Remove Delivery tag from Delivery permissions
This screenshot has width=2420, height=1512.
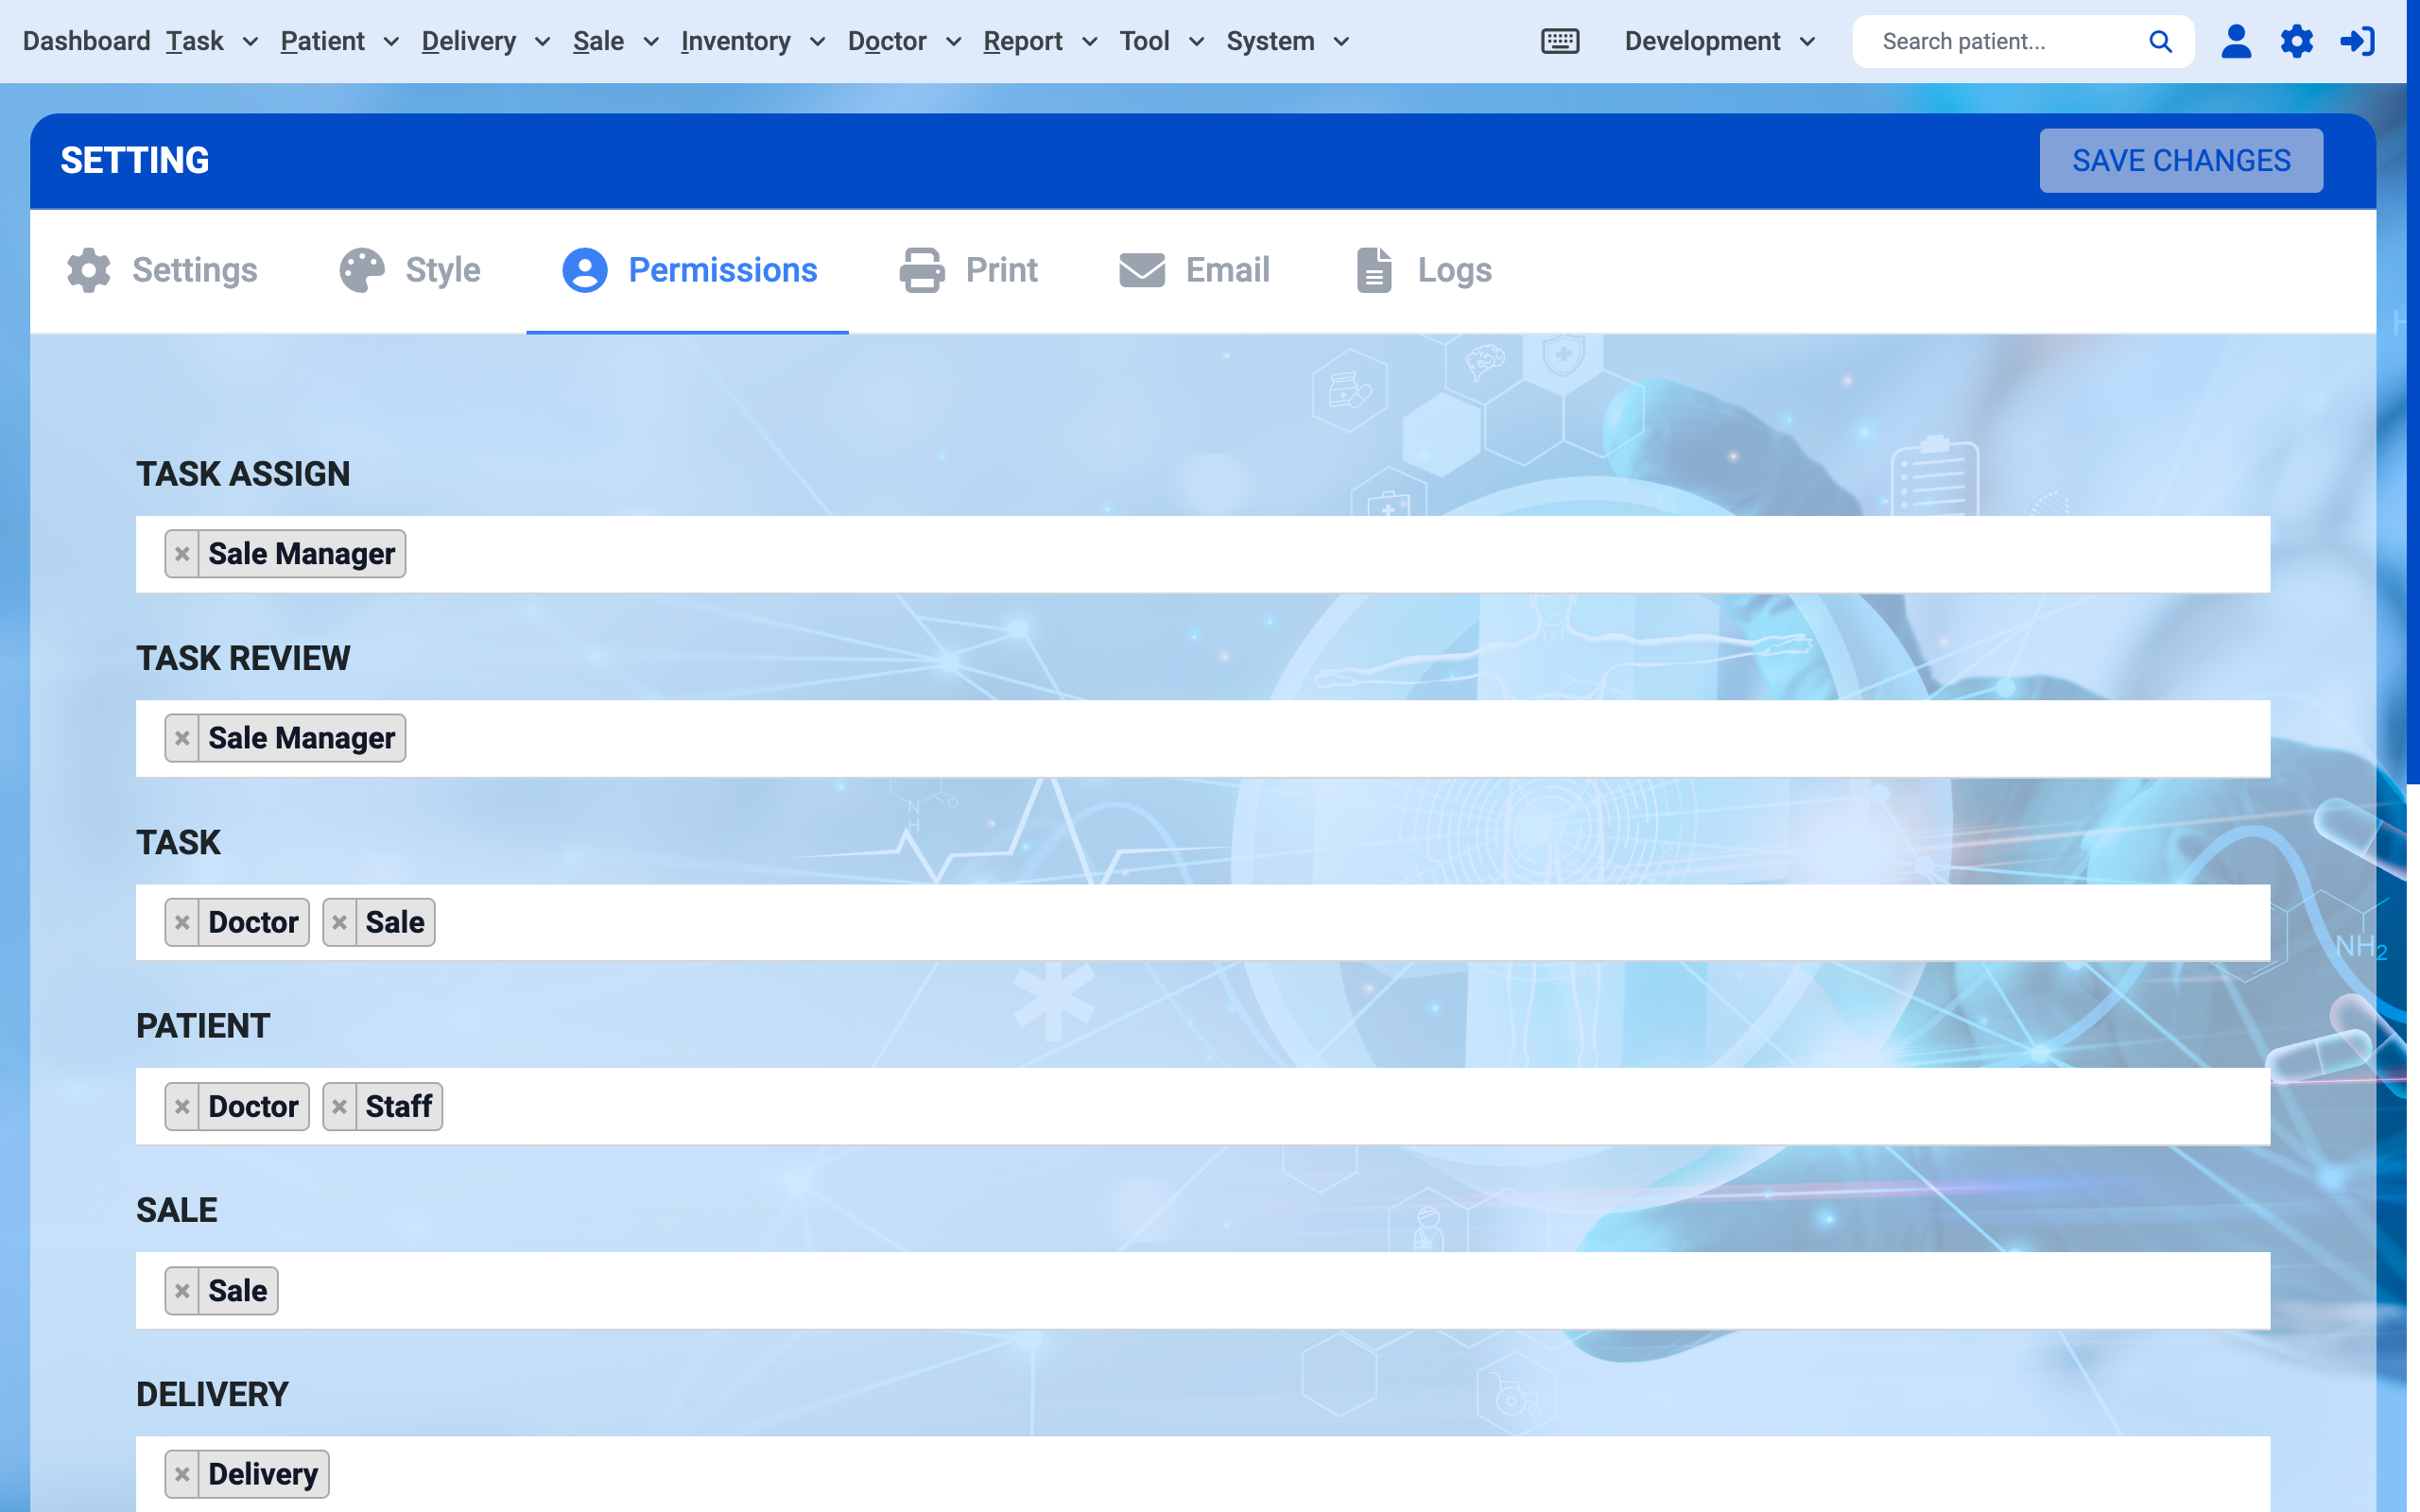click(182, 1474)
